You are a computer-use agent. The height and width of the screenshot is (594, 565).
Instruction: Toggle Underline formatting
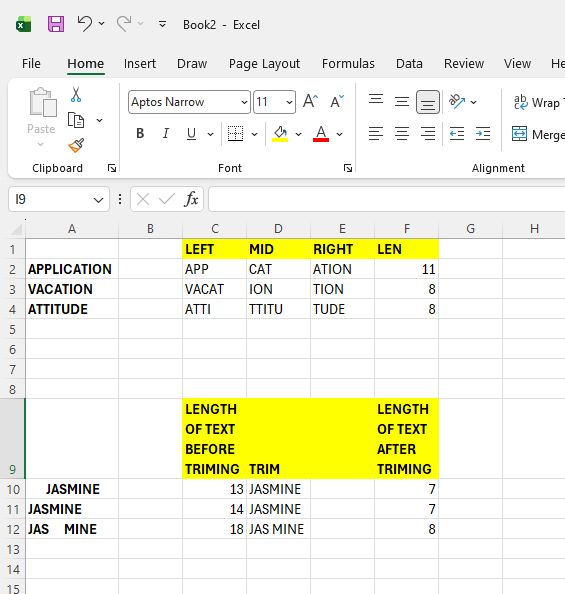click(x=191, y=133)
